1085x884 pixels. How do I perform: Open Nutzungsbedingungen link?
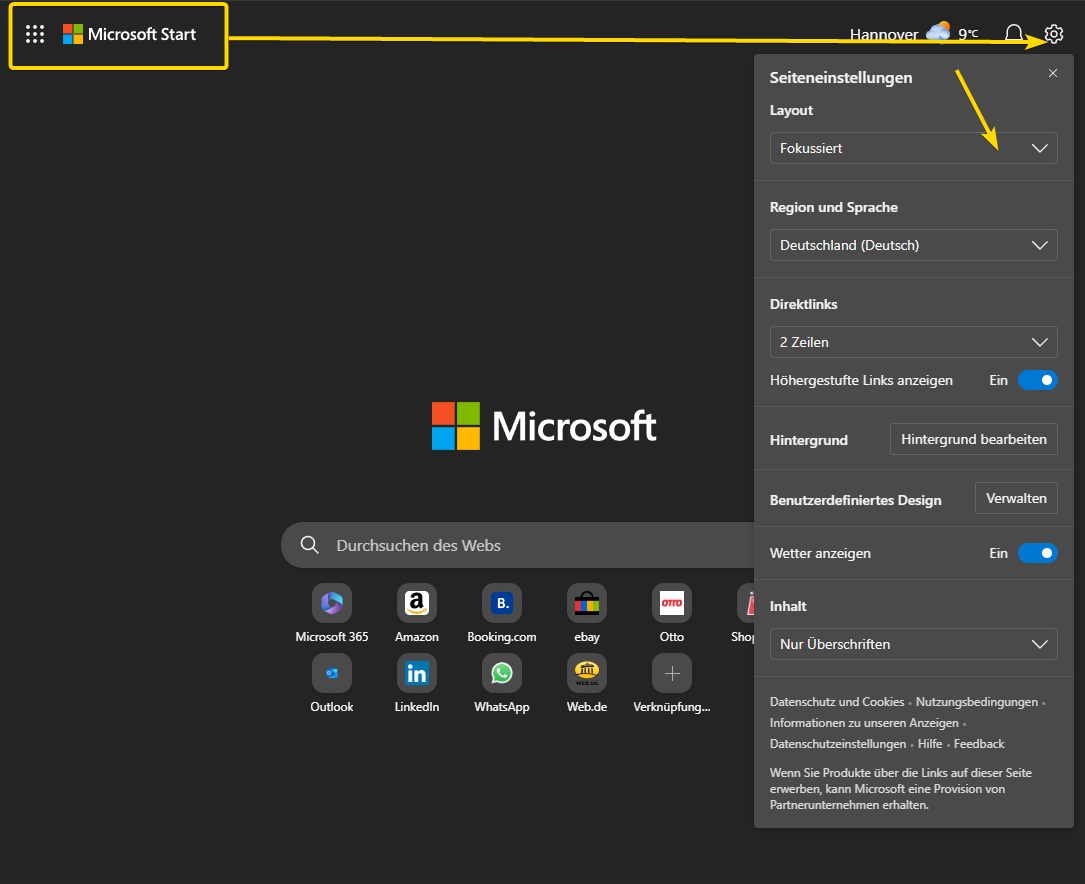pos(976,701)
